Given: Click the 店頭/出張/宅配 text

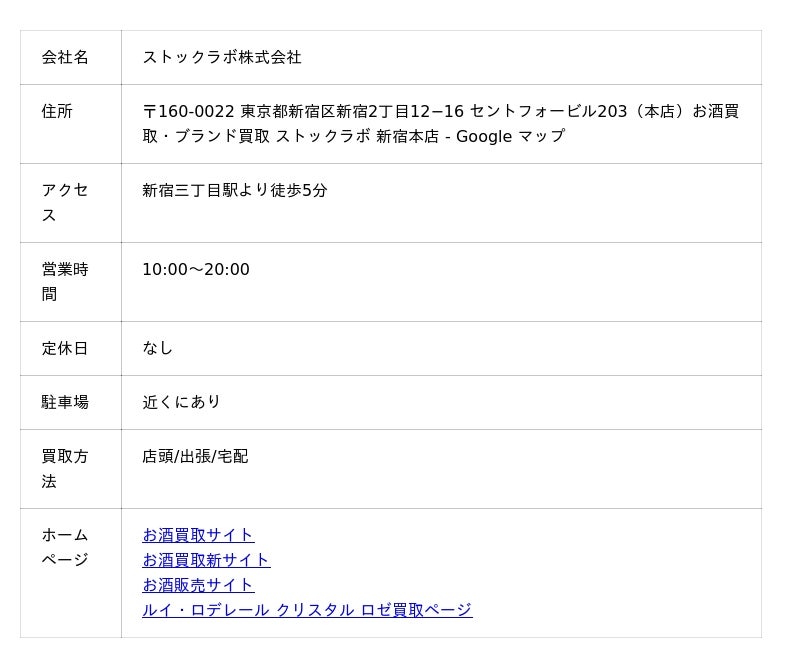Looking at the screenshot, I should pyautogui.click(x=195, y=457).
